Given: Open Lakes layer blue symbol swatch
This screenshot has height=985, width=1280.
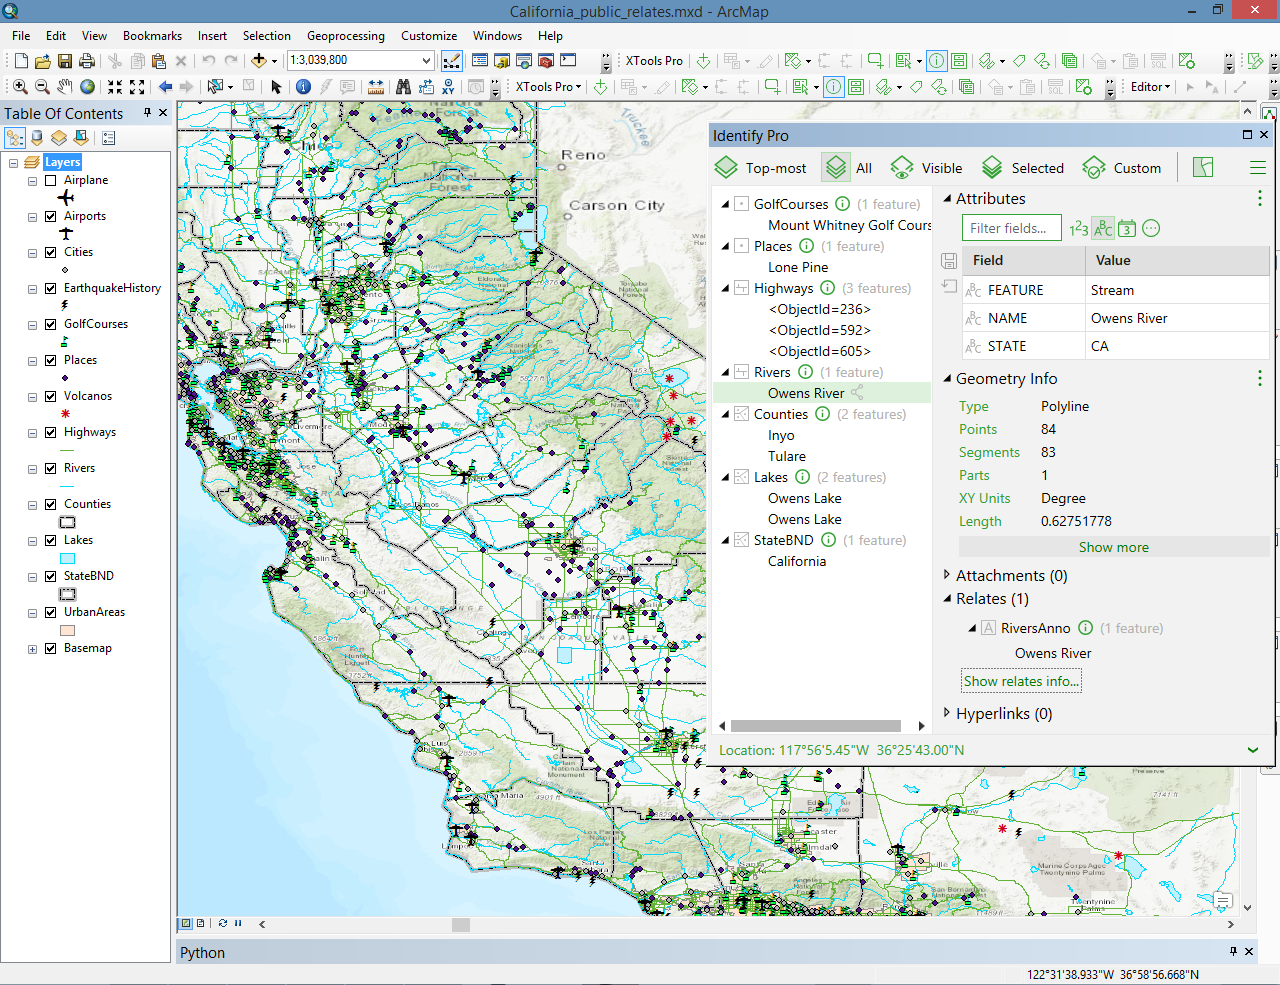Looking at the screenshot, I should tap(67, 558).
